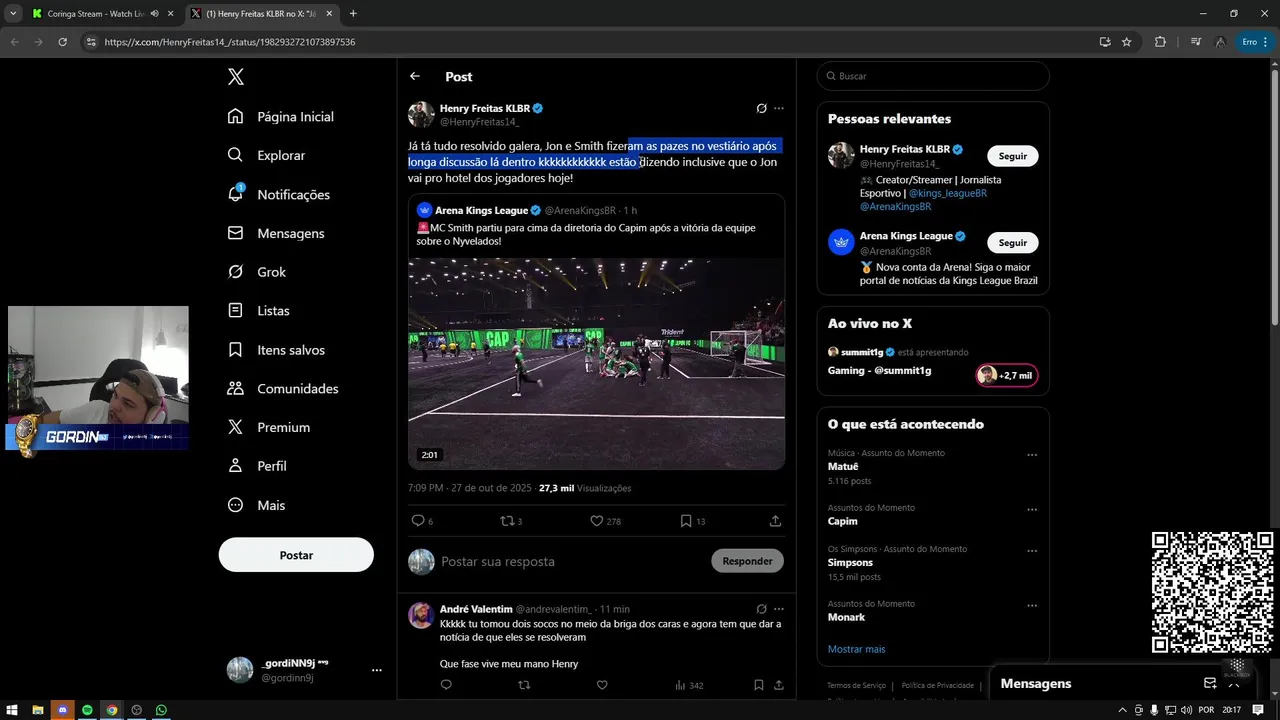
Task: Repost André Valentim's comment
Action: click(524, 685)
